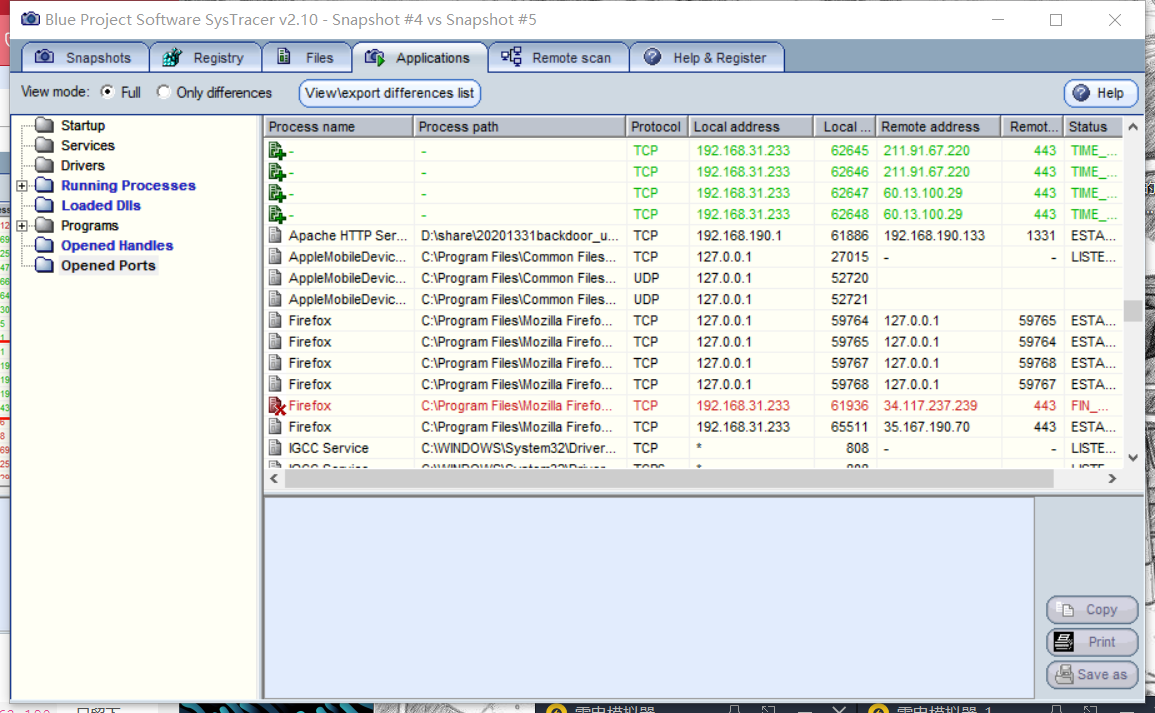
Task: Click the added-entry icon for port 62647
Action: click(277, 193)
